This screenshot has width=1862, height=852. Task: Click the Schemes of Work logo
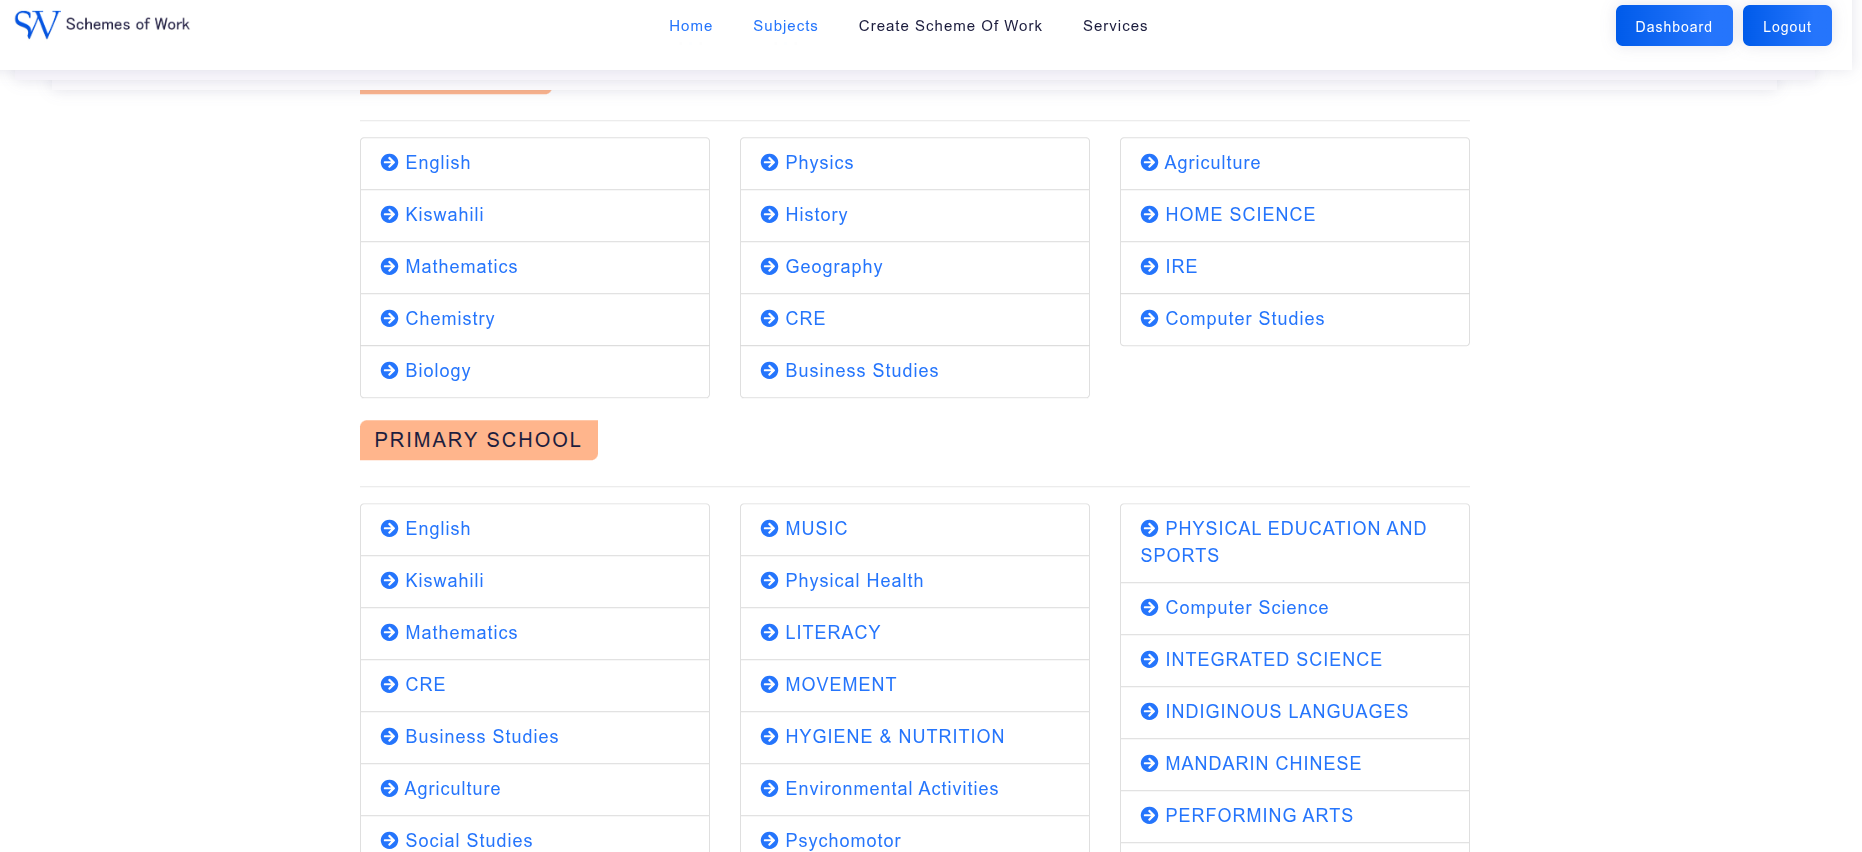pos(102,24)
